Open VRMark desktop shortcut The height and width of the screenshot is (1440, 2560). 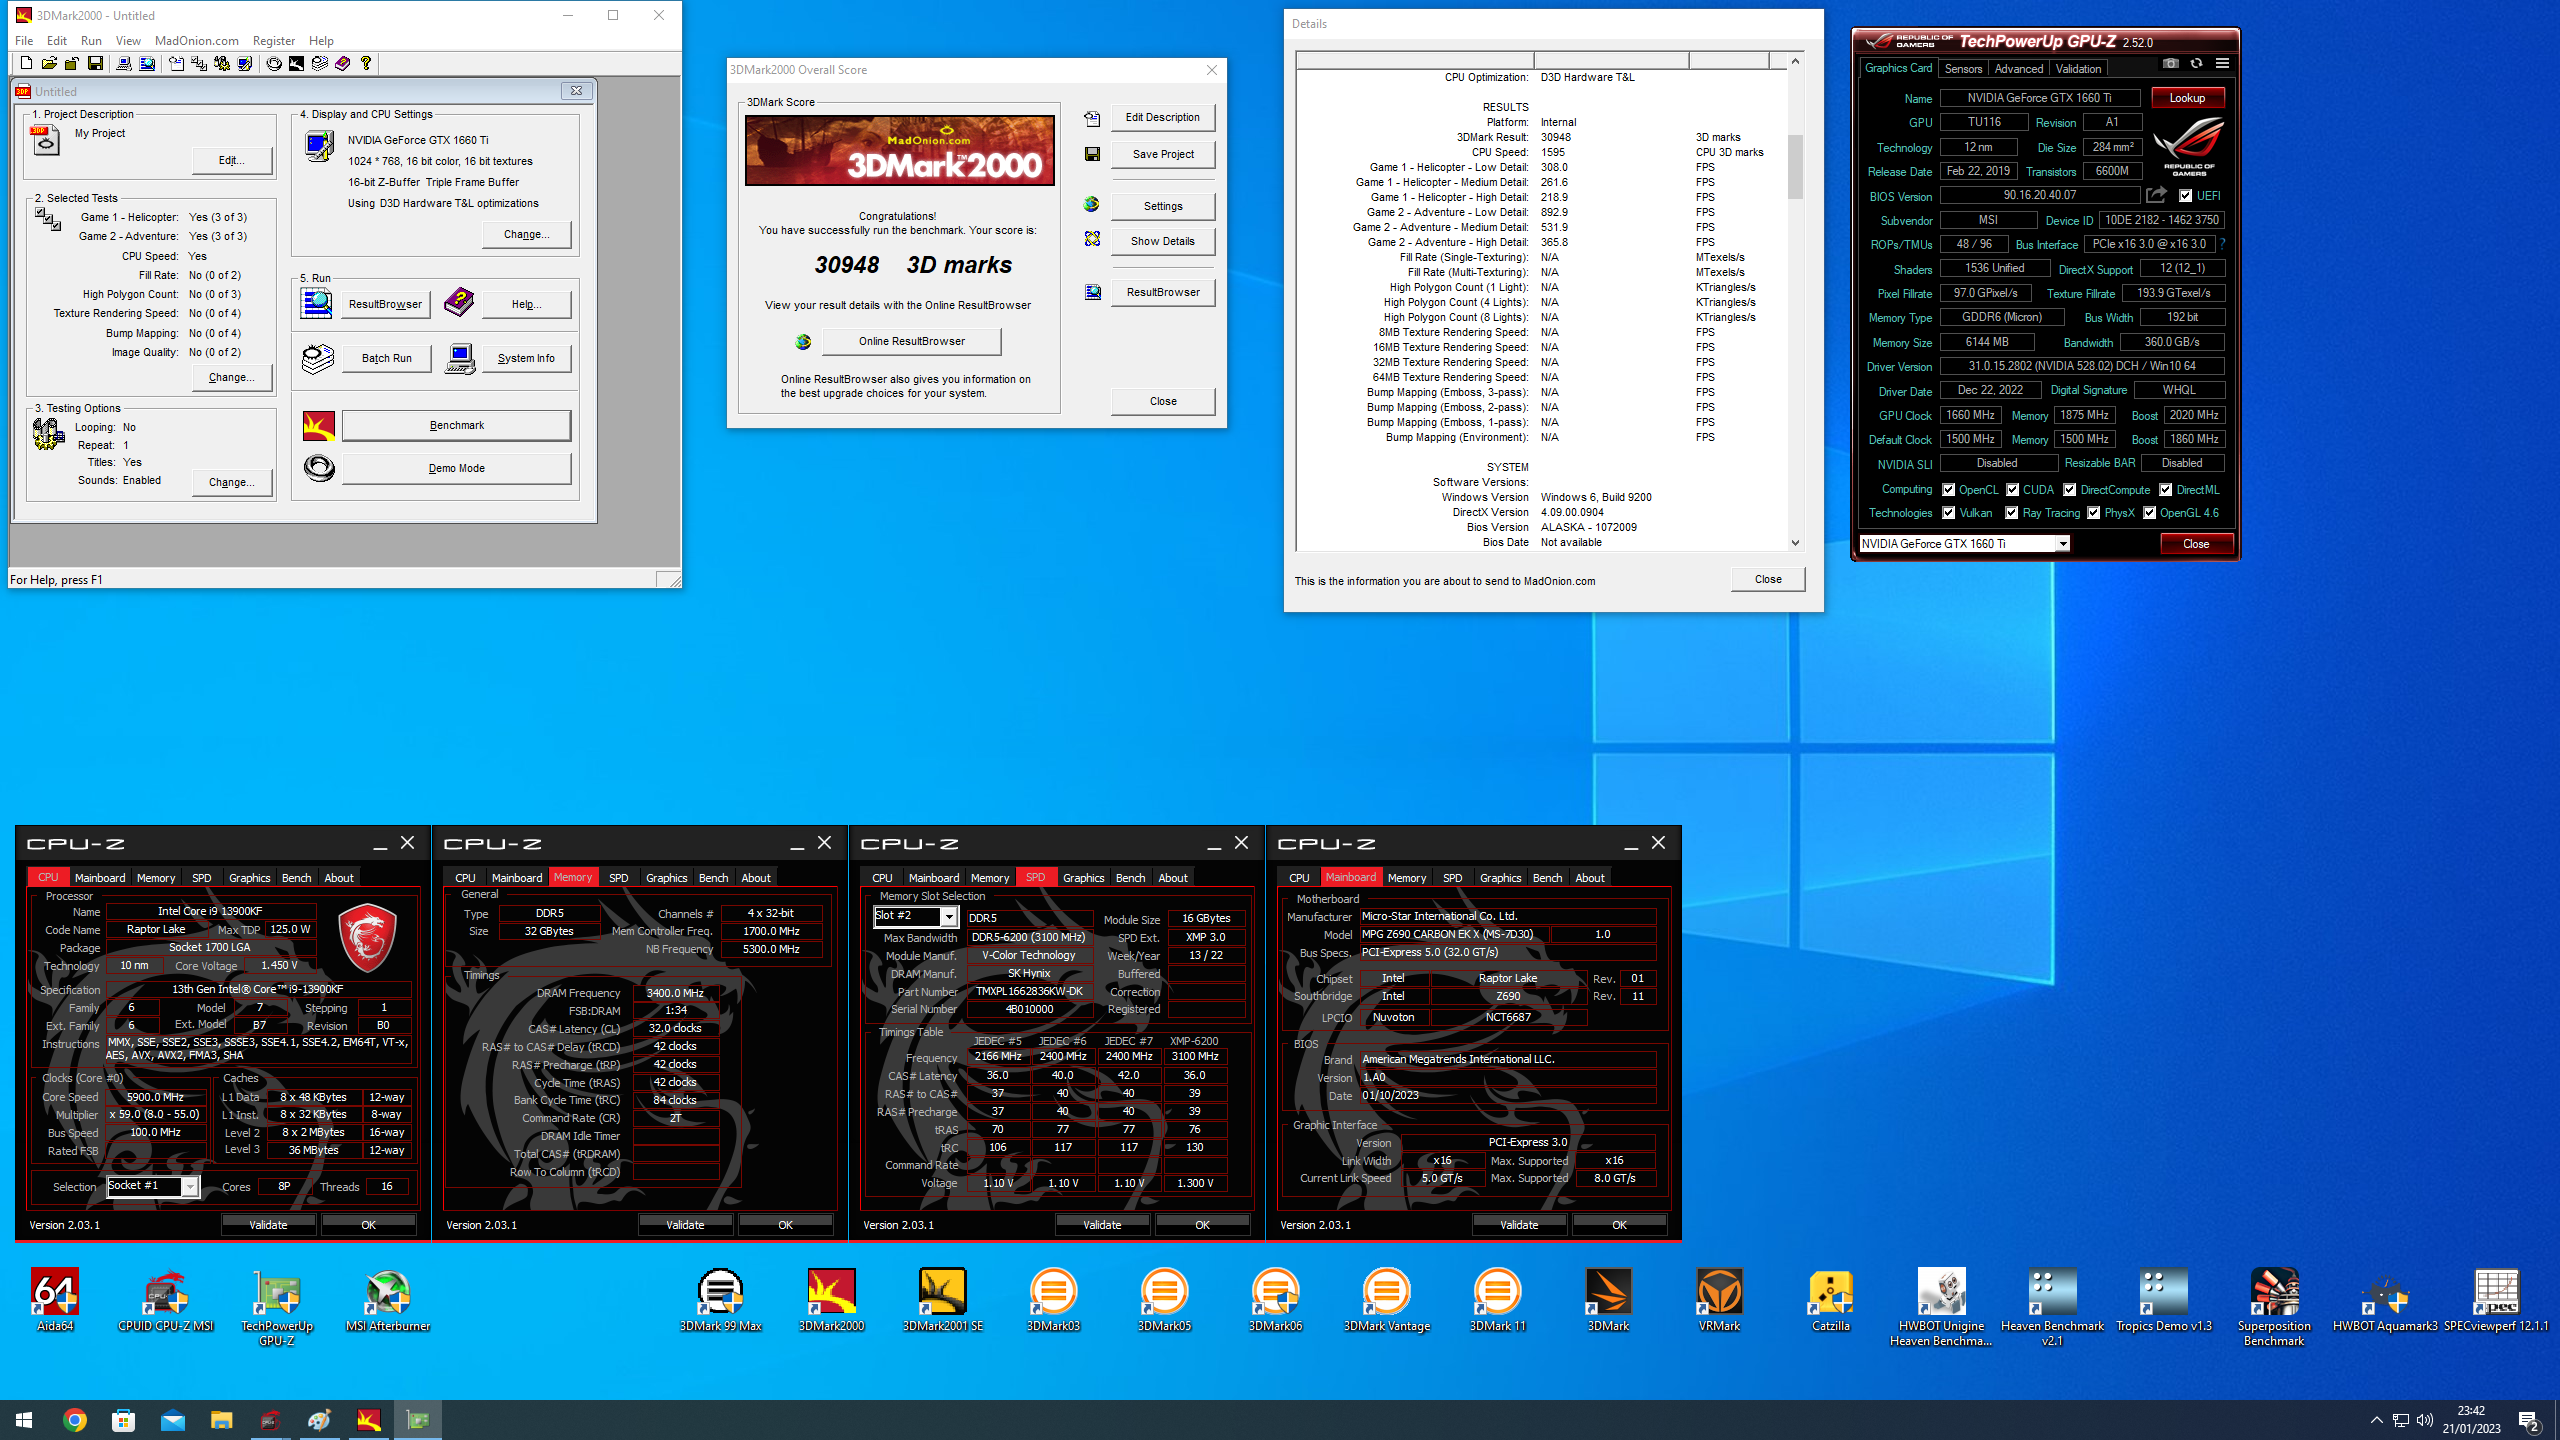(x=1719, y=1300)
